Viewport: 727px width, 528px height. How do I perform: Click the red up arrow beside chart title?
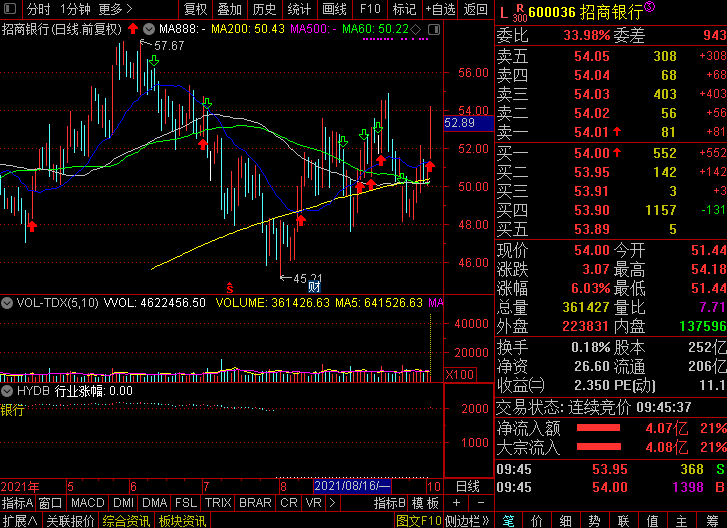click(133, 29)
